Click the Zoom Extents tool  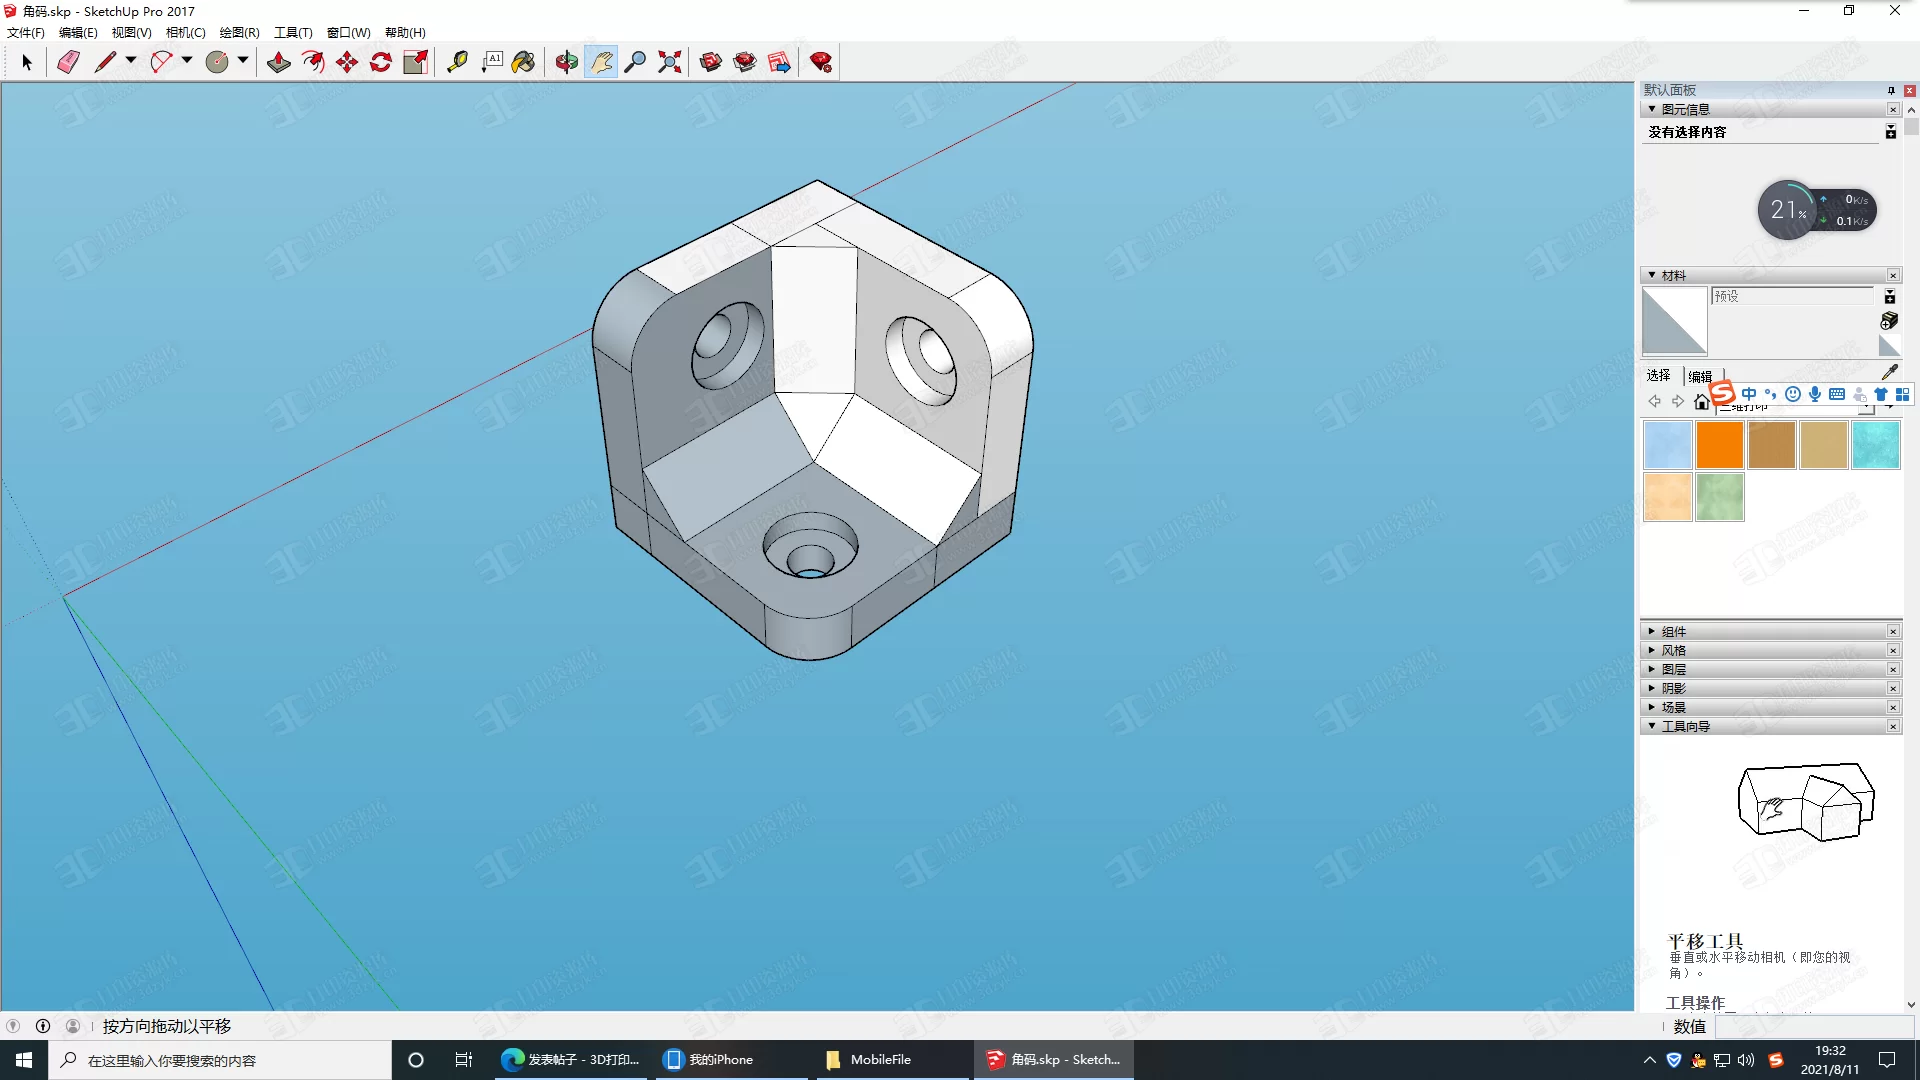pyautogui.click(x=670, y=62)
